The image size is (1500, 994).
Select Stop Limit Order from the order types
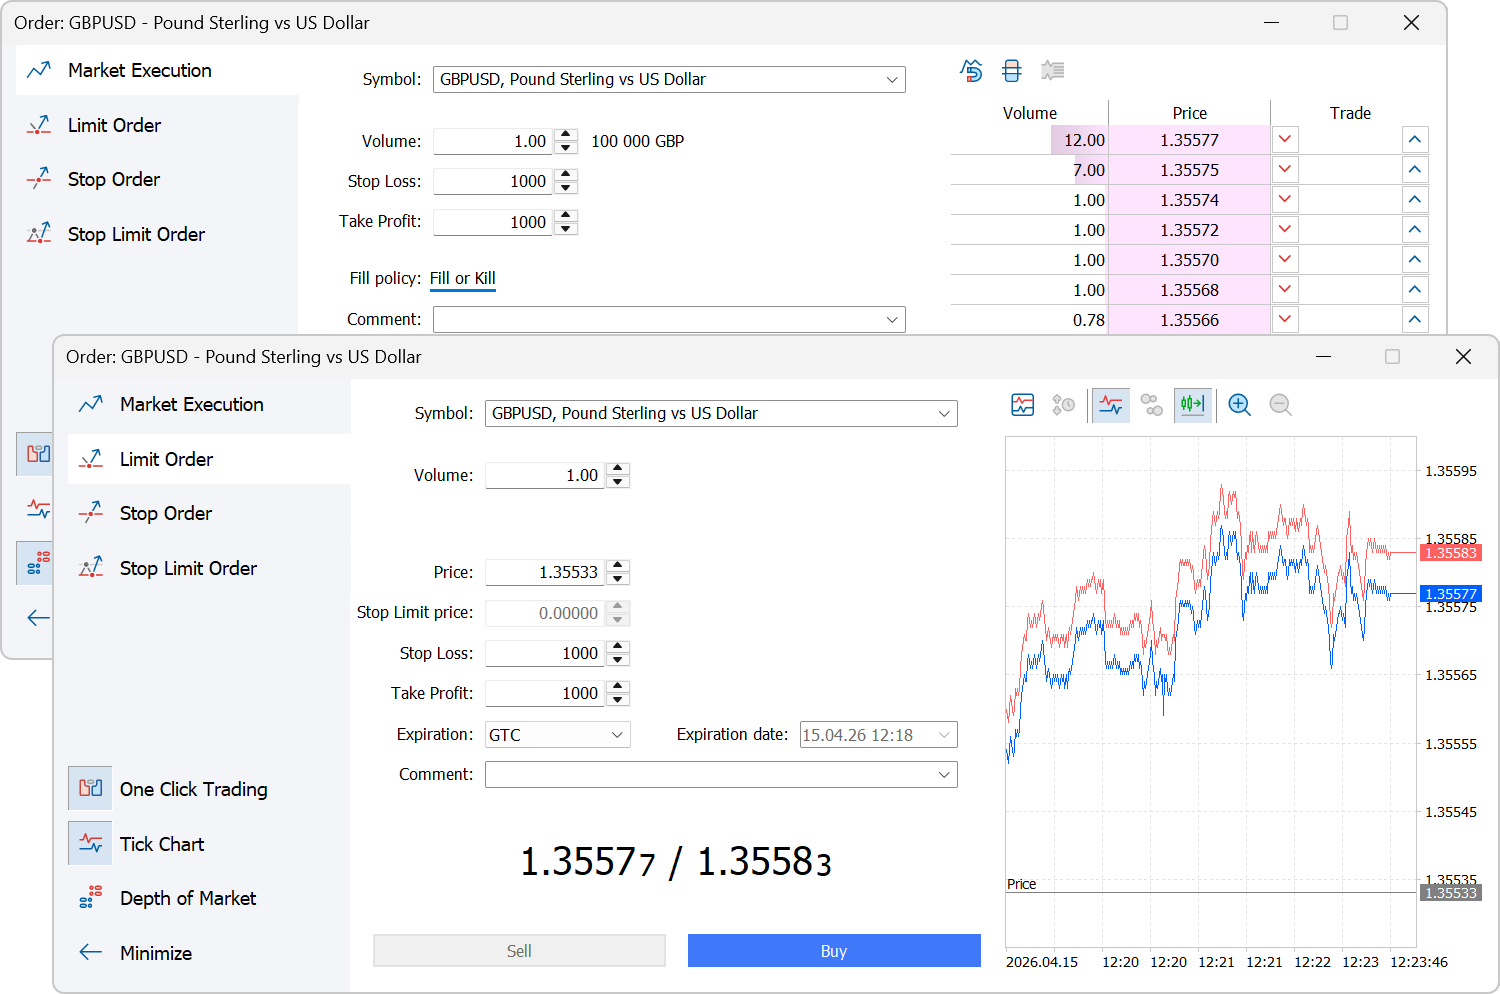[x=187, y=567]
